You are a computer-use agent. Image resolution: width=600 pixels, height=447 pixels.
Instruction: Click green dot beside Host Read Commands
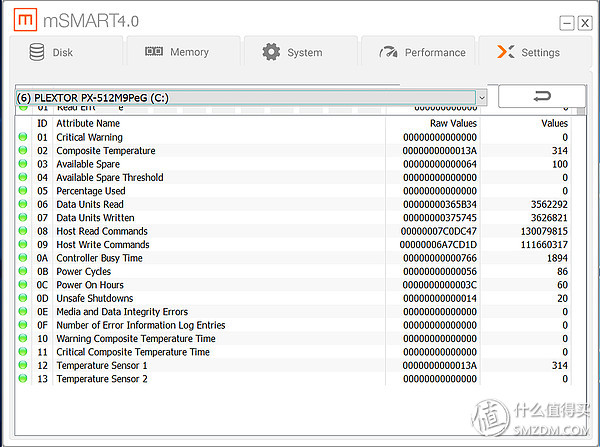[x=23, y=231]
